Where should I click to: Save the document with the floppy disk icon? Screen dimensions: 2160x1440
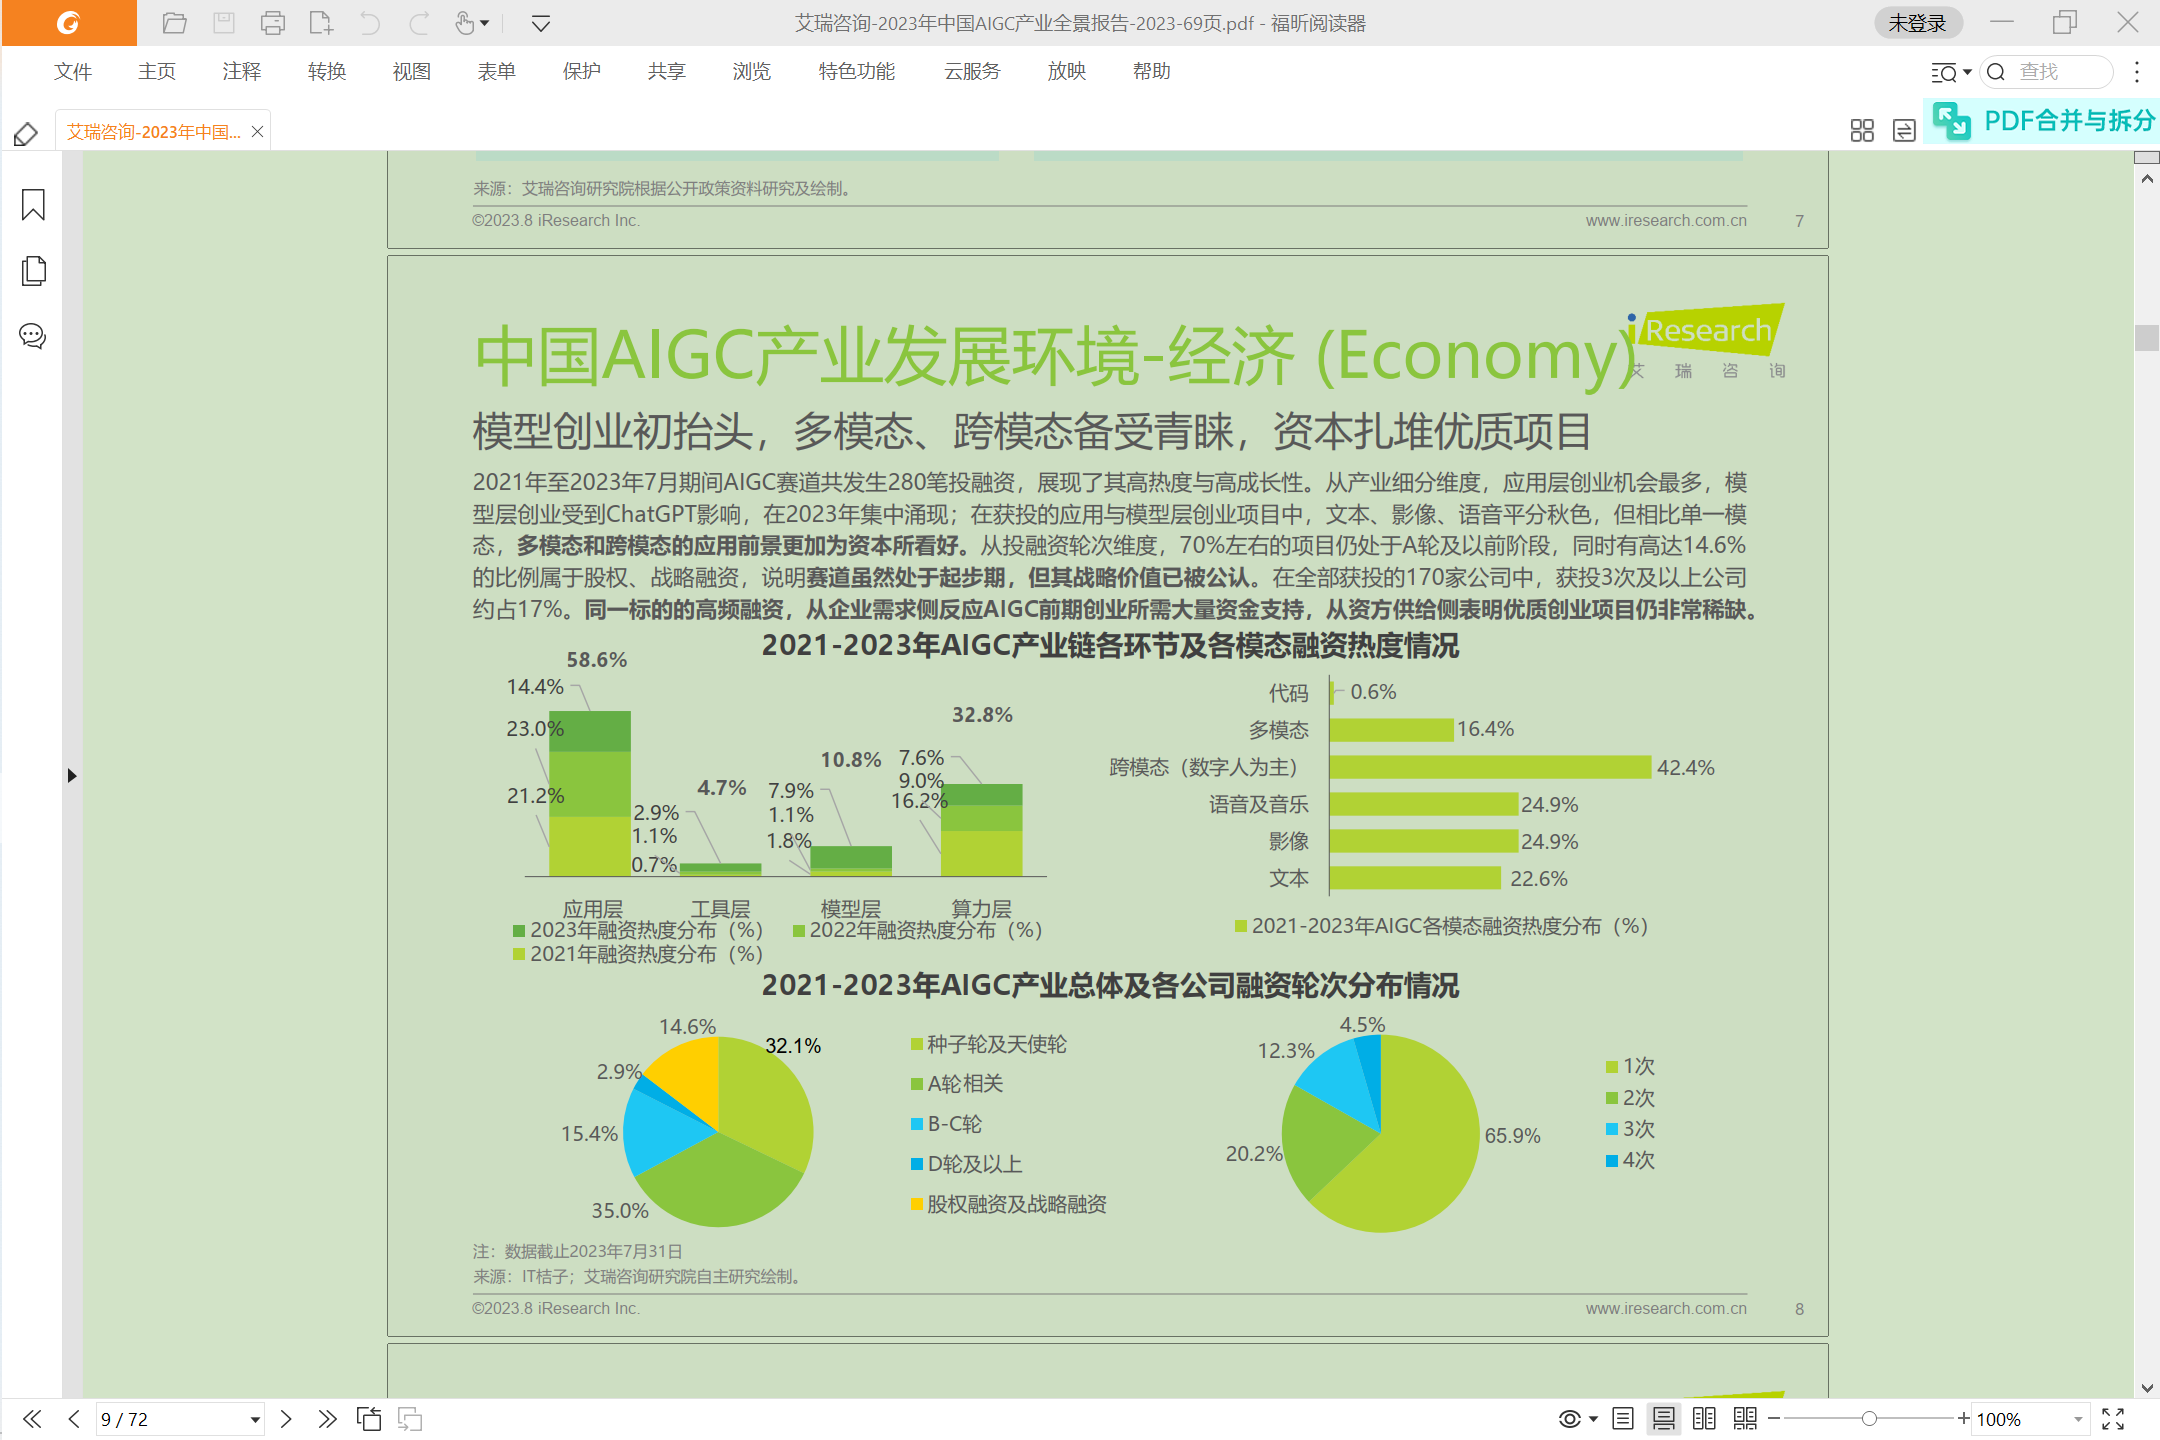coord(224,23)
